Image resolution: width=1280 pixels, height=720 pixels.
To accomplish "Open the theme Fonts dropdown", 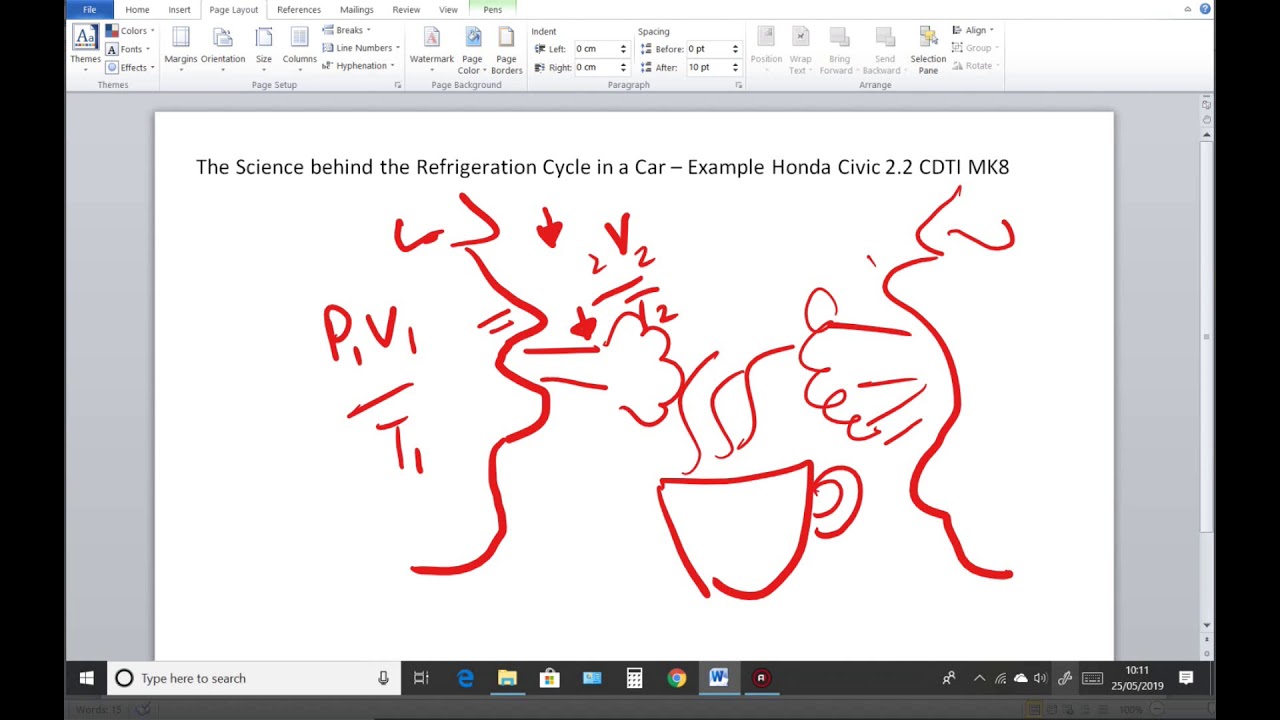I will (x=128, y=49).
